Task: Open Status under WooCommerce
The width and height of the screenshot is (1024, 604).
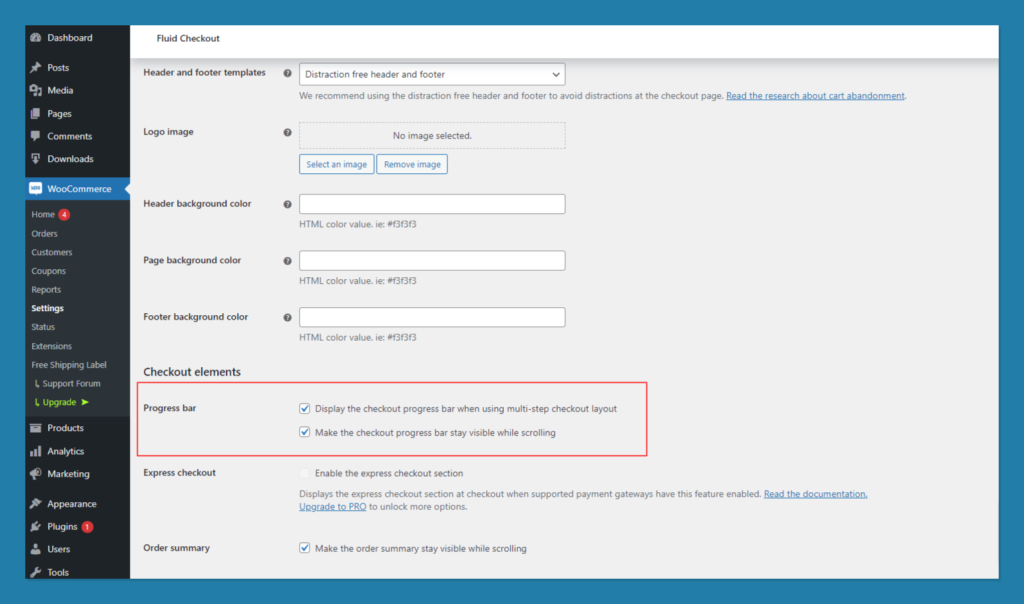Action: tap(43, 326)
